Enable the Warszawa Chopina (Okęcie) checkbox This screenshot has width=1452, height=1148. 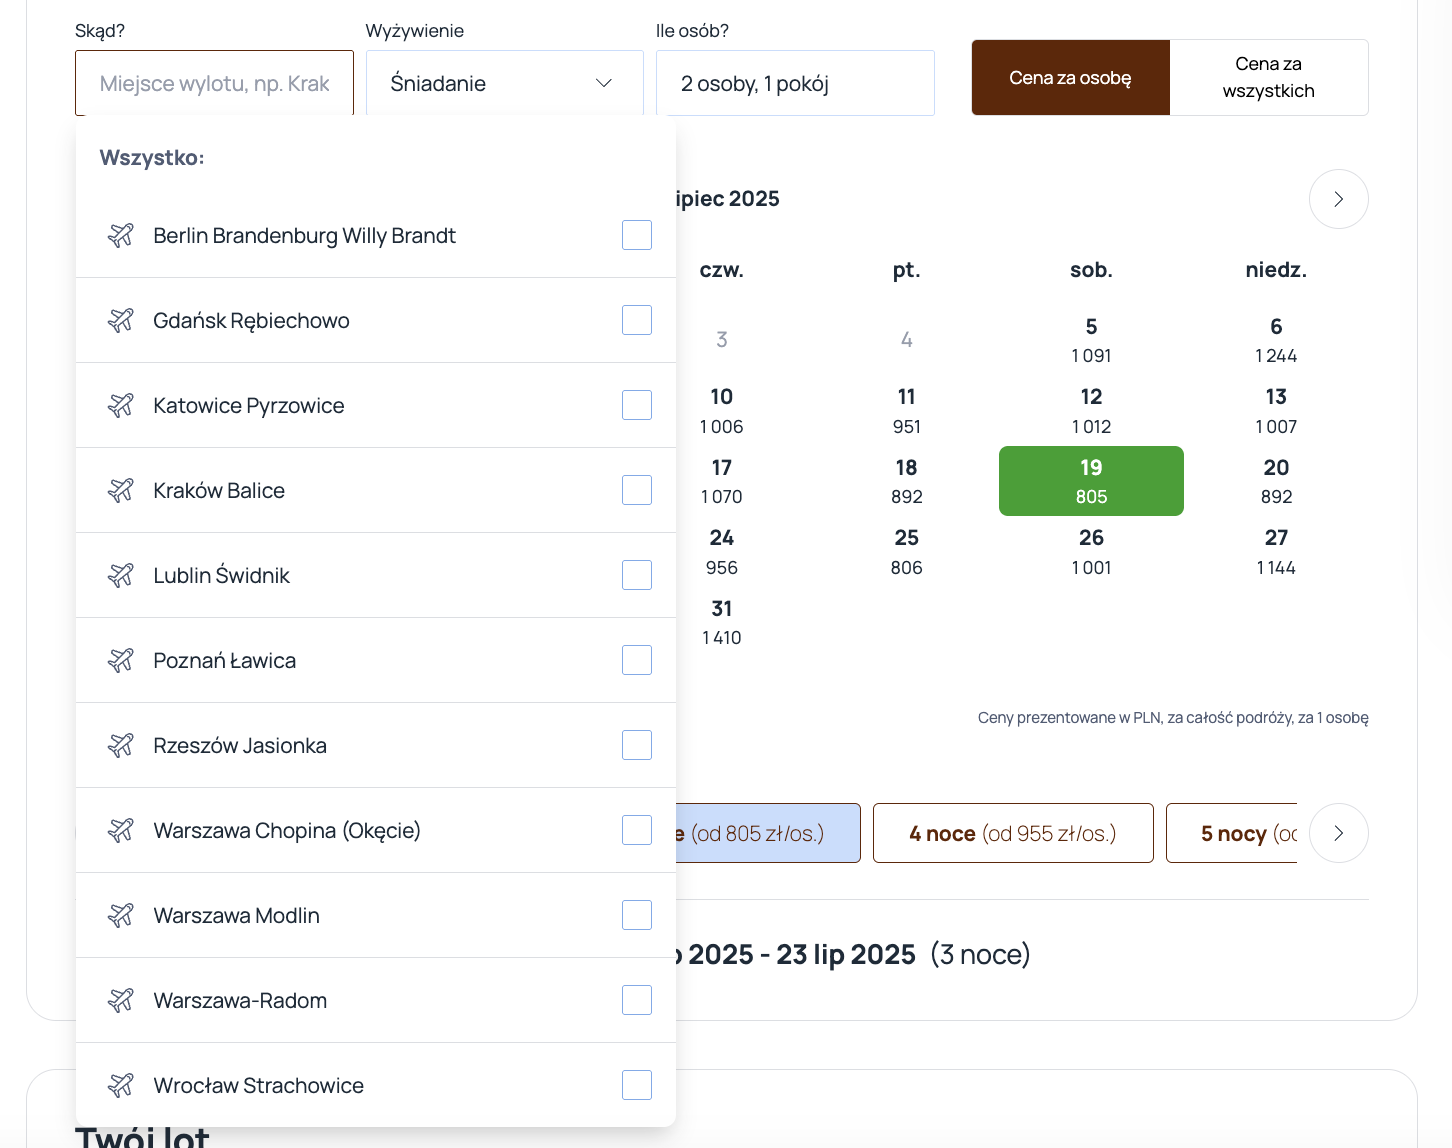(637, 830)
